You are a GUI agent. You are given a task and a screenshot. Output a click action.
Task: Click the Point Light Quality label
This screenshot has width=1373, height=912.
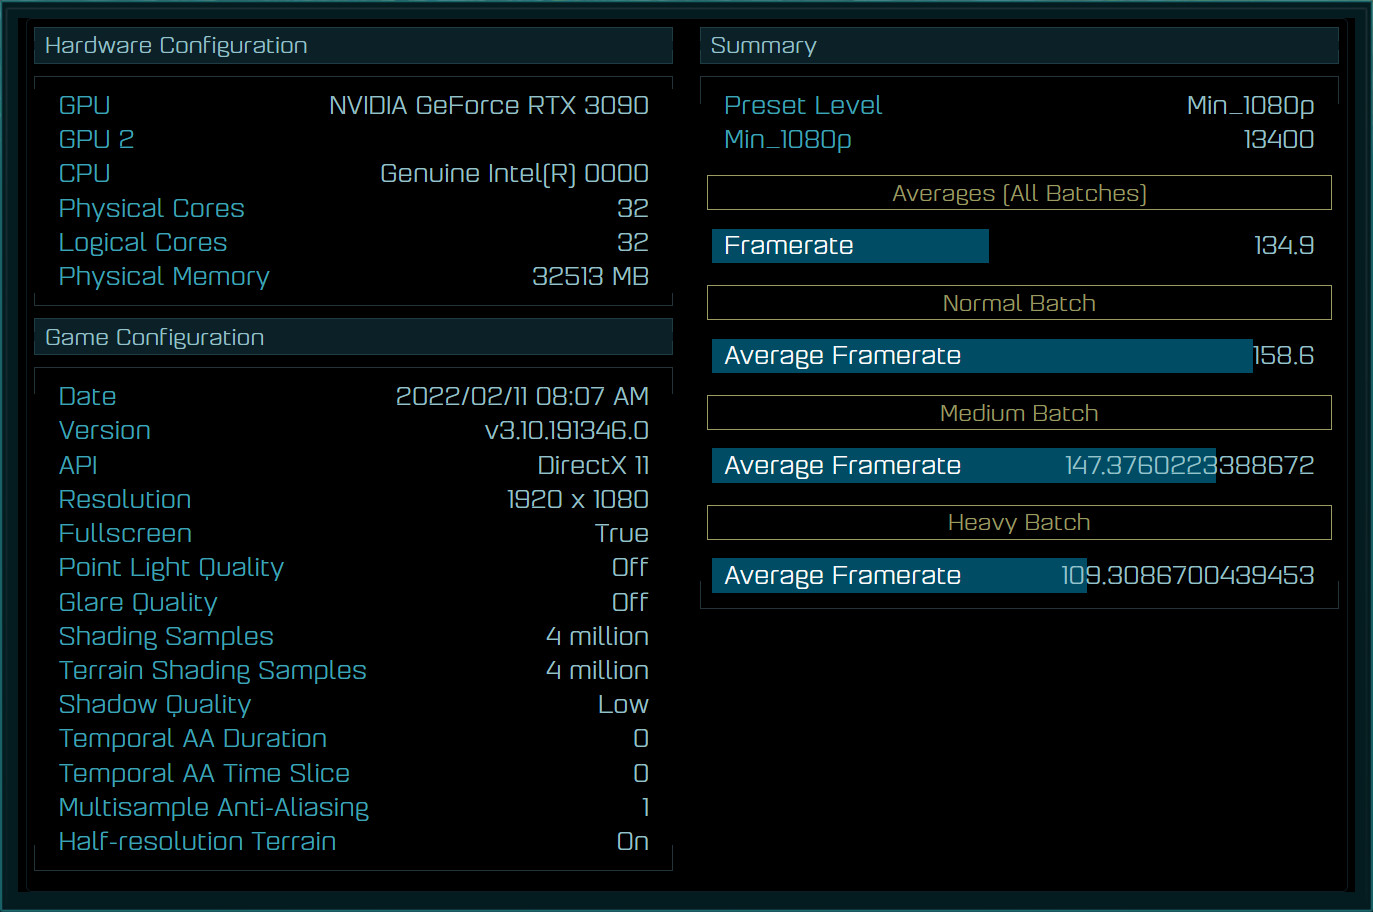[x=172, y=568]
